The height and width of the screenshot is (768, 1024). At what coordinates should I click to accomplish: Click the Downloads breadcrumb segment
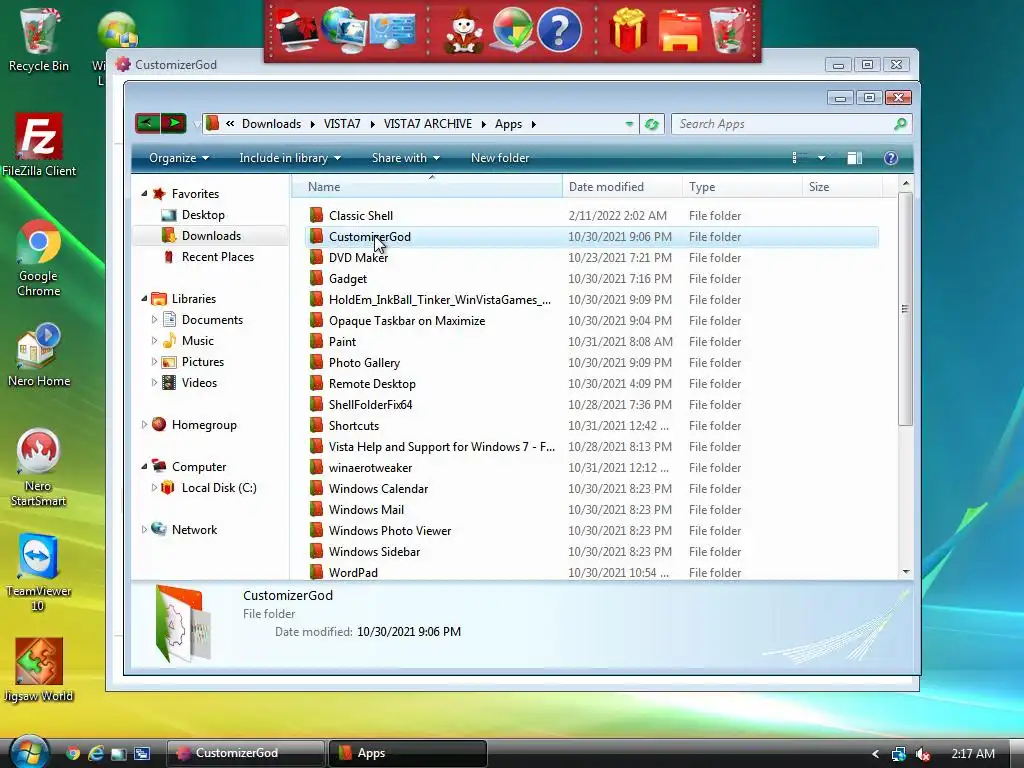pos(272,124)
